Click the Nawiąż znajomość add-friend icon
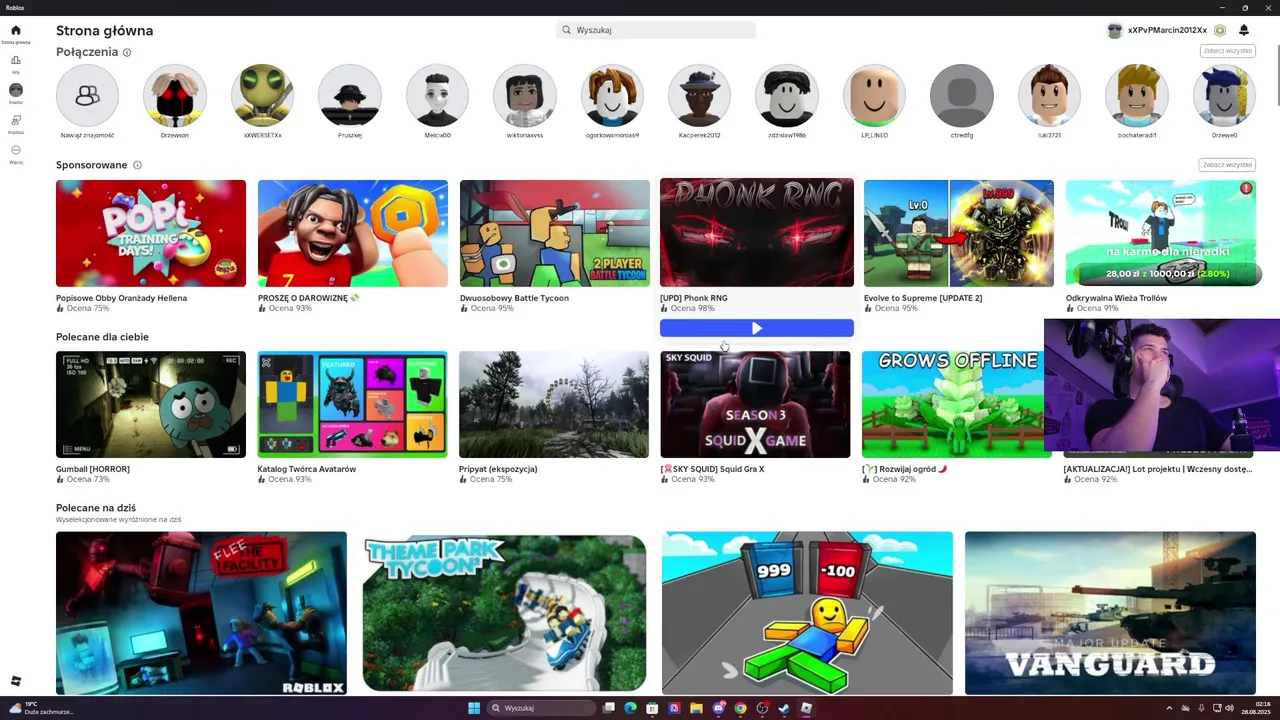 click(87, 96)
